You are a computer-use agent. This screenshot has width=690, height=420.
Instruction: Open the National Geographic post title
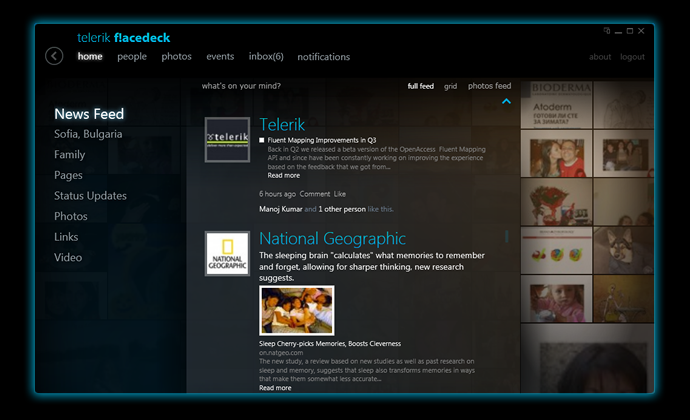point(332,239)
